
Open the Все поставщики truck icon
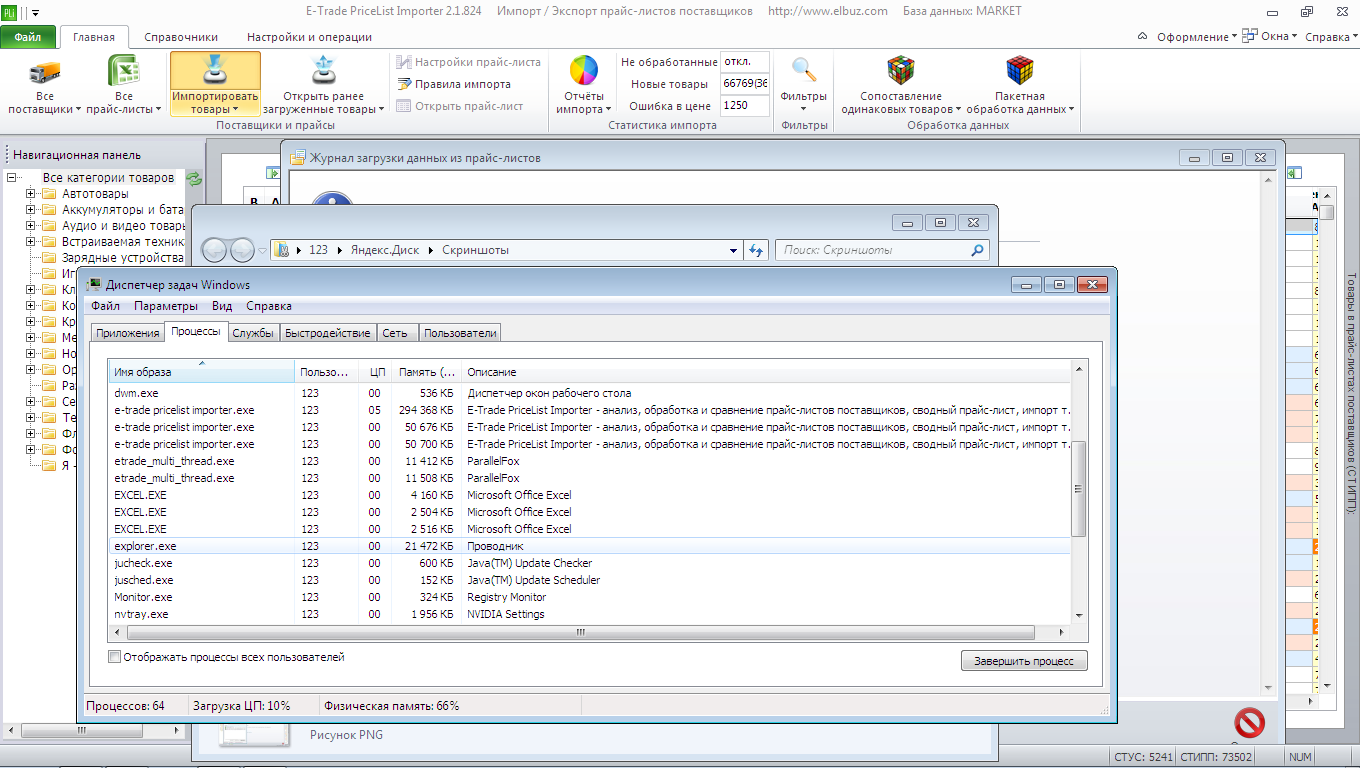(45, 72)
